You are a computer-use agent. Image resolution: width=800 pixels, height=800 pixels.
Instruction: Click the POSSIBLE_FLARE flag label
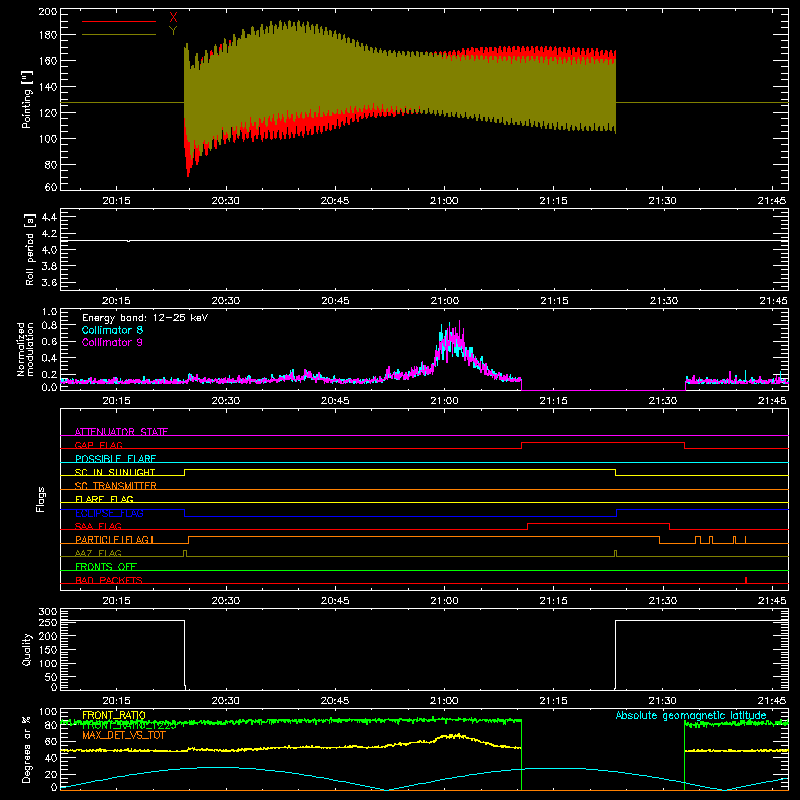tap(115, 459)
